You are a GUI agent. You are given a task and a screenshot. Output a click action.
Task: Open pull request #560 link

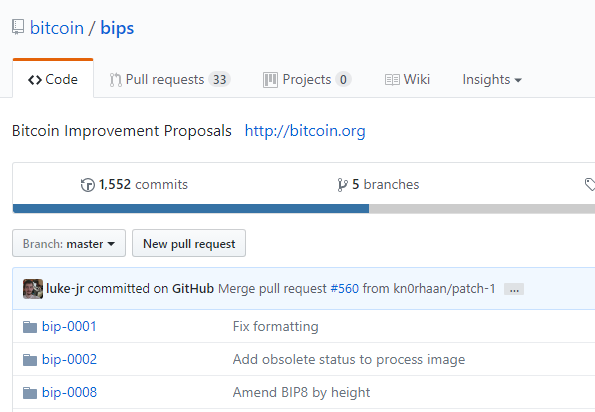coord(345,289)
